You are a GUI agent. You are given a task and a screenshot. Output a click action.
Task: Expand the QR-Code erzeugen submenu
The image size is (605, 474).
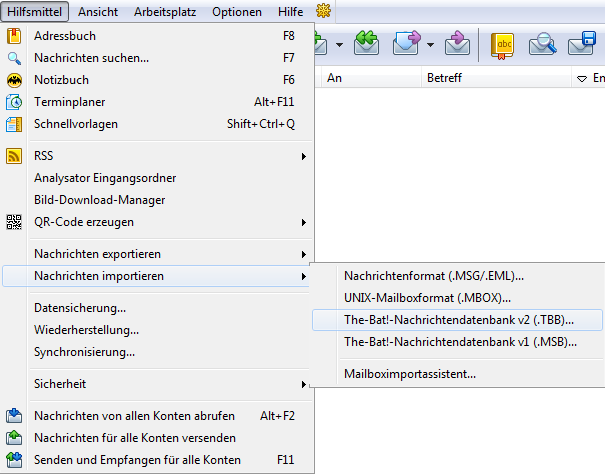tap(304, 222)
